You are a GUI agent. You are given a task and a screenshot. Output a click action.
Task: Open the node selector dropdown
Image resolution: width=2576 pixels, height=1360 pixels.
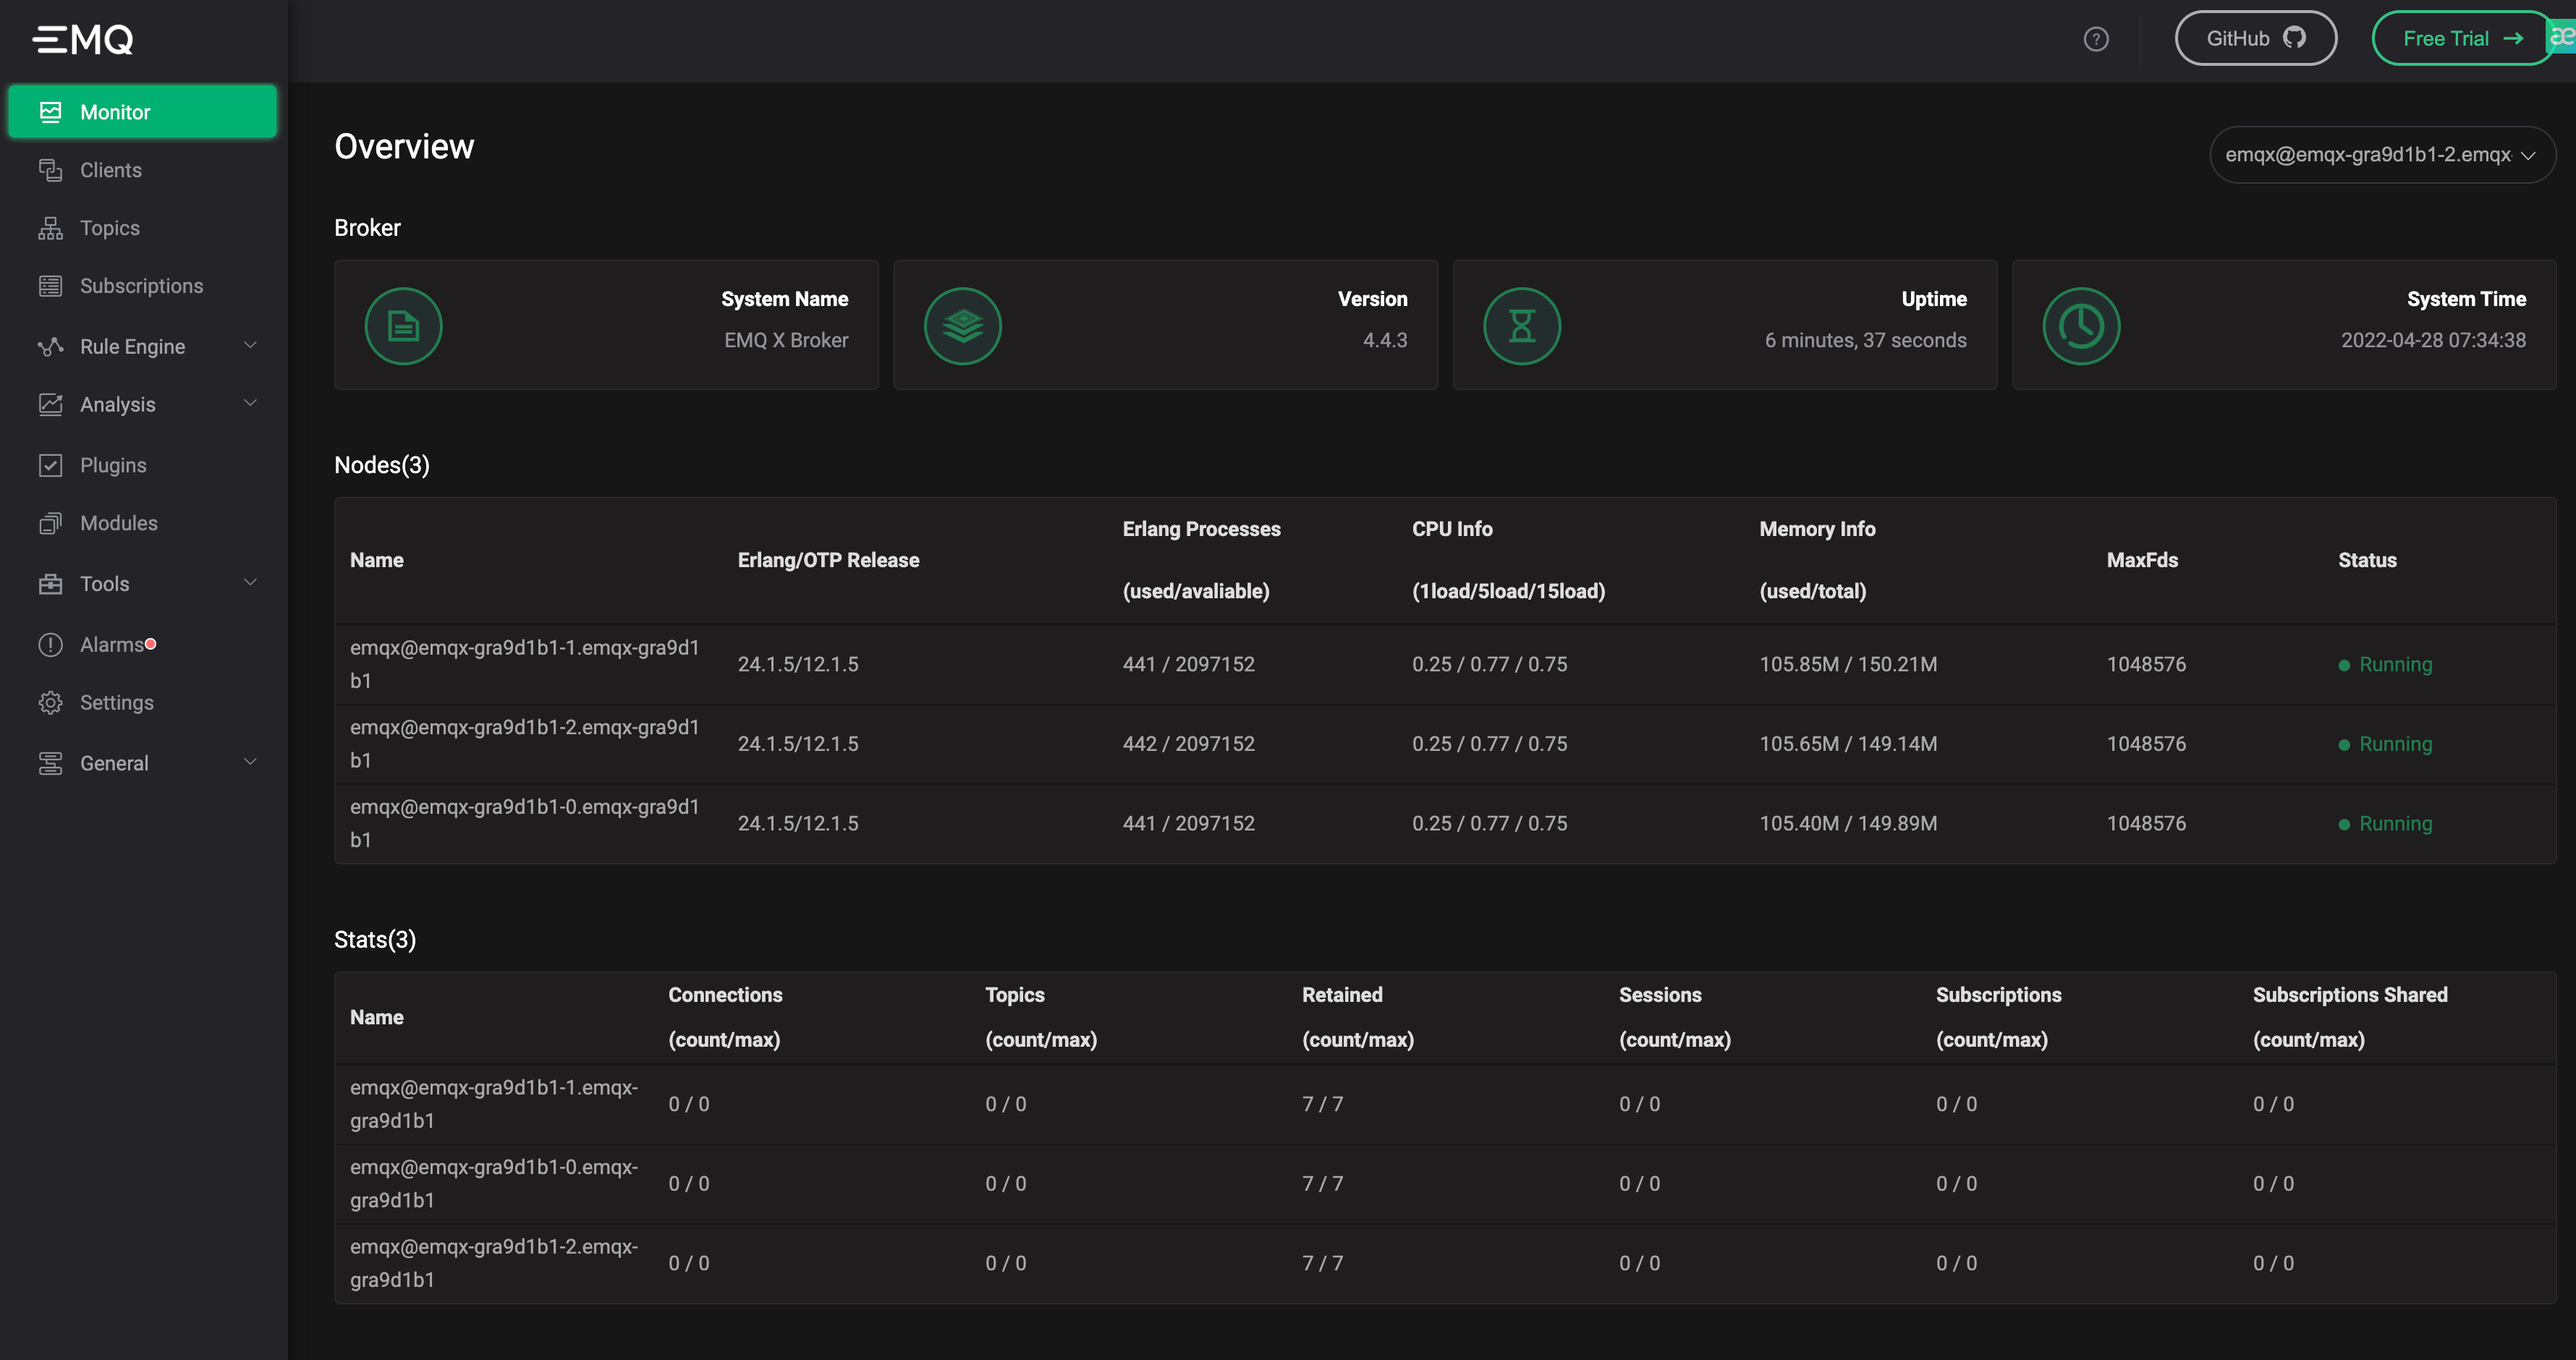pos(2382,155)
